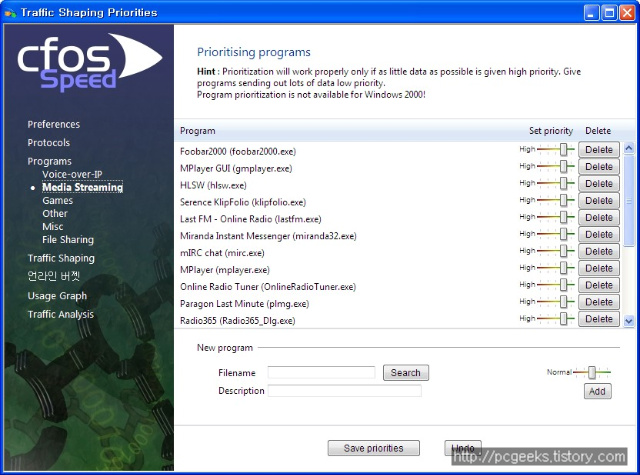
Task: Save priorities
Action: (x=373, y=448)
